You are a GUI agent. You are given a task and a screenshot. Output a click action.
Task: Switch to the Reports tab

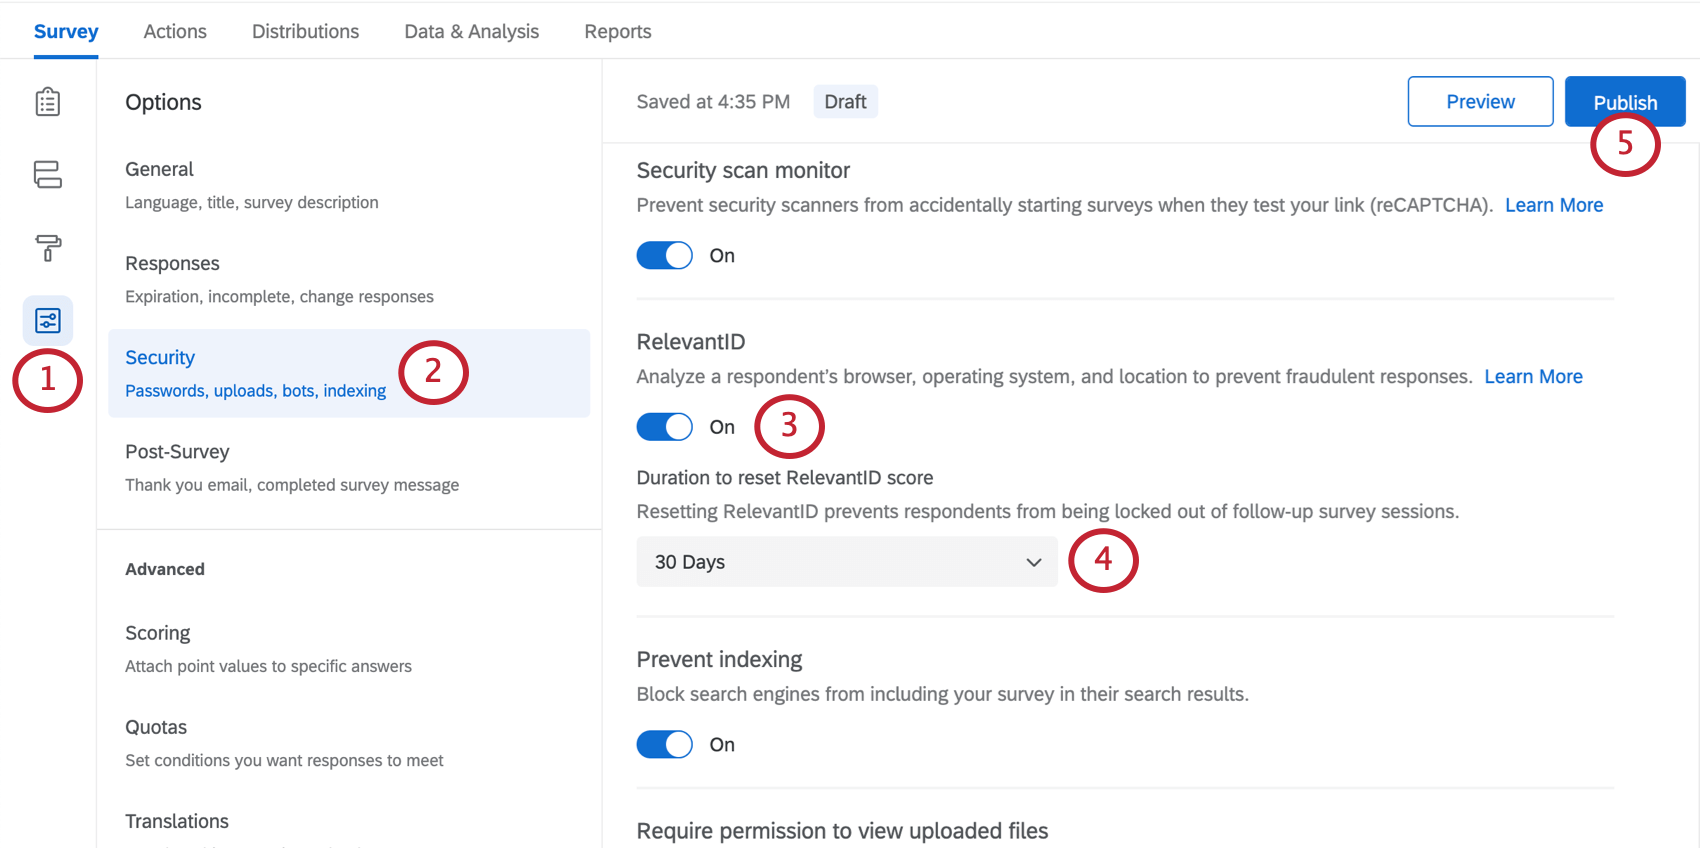coord(617,31)
